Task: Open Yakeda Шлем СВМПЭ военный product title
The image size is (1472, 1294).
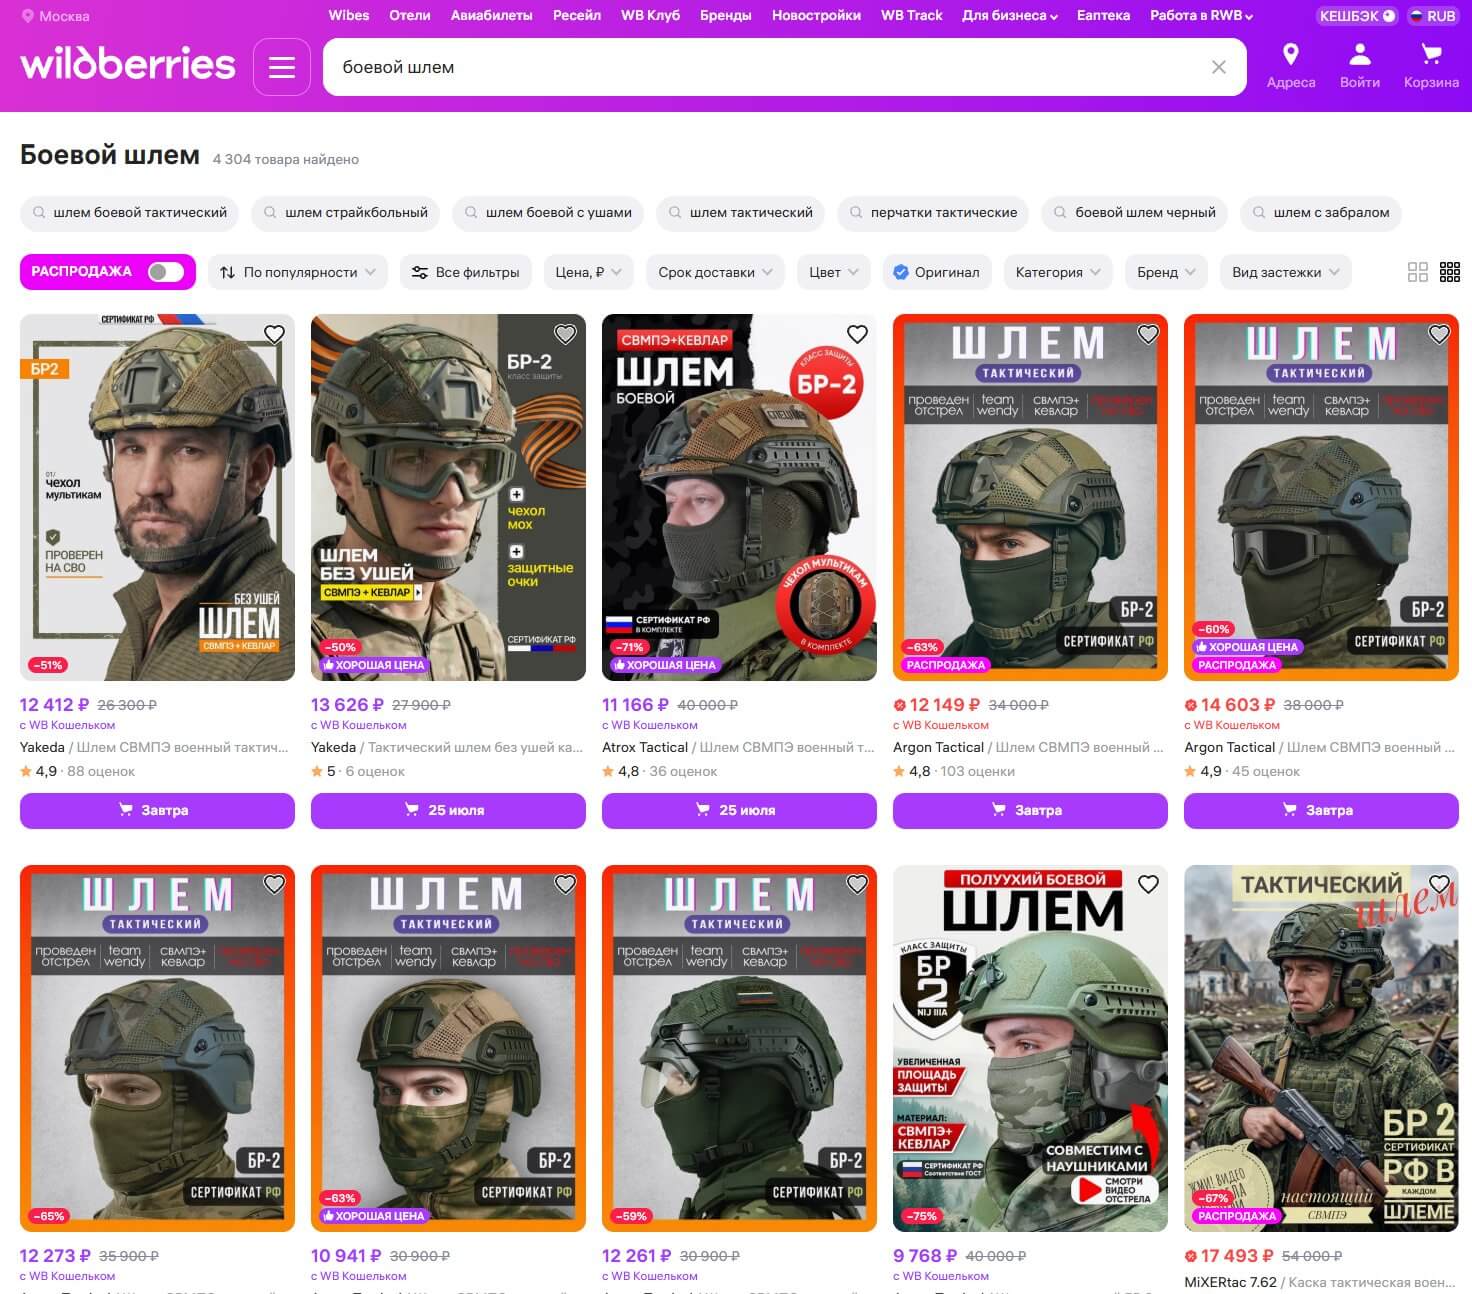Action: pyautogui.click(x=154, y=747)
